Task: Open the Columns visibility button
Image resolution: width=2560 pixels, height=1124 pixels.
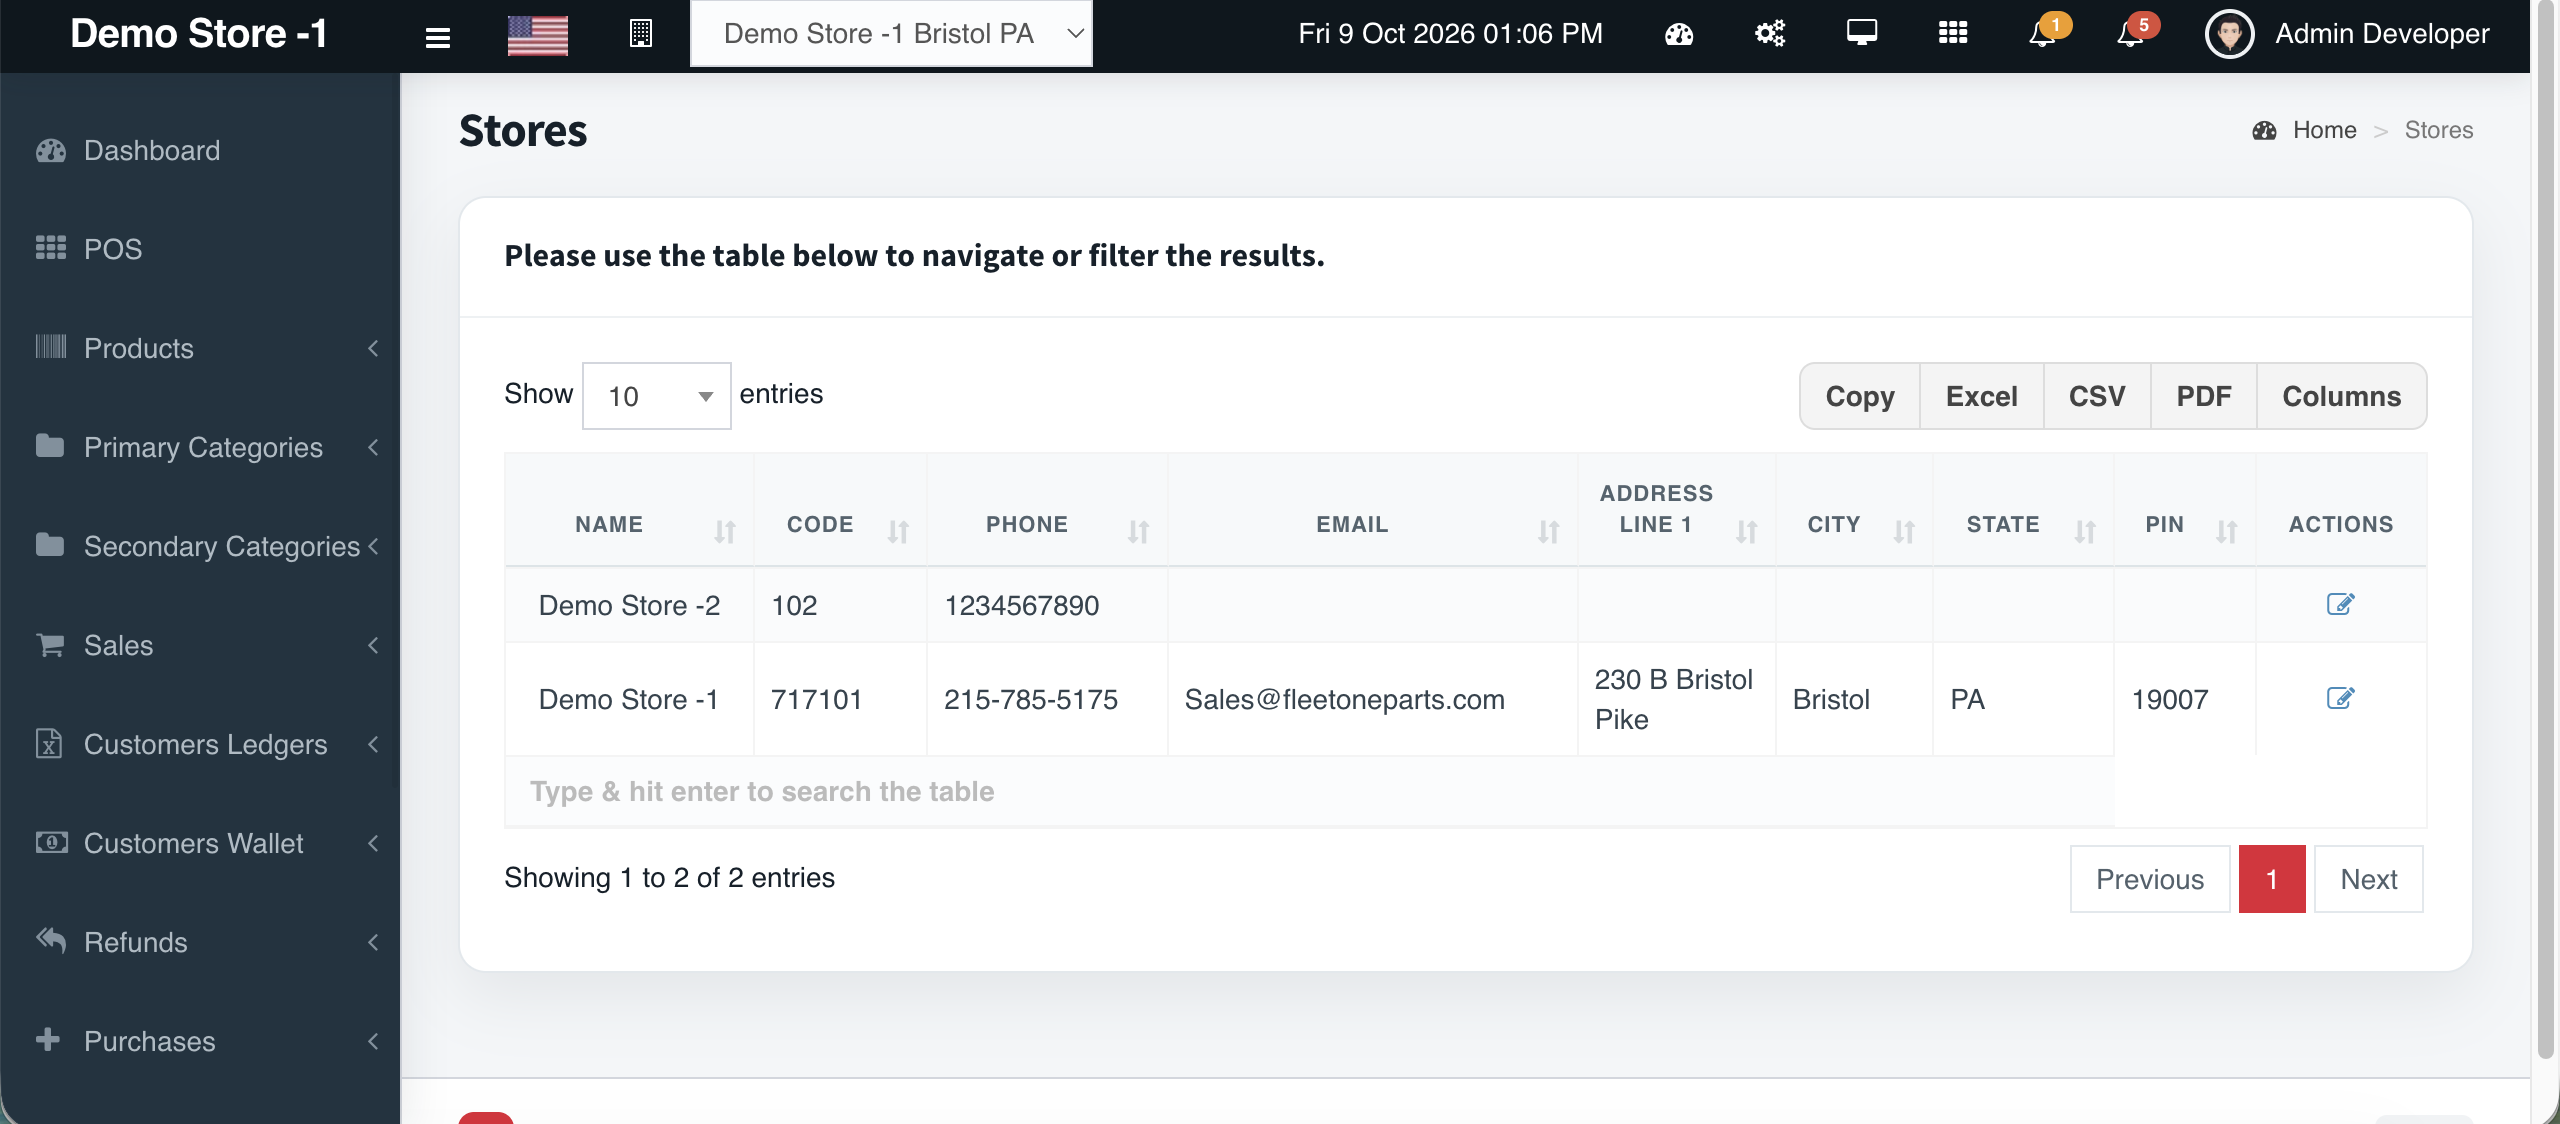Action: click(2341, 396)
